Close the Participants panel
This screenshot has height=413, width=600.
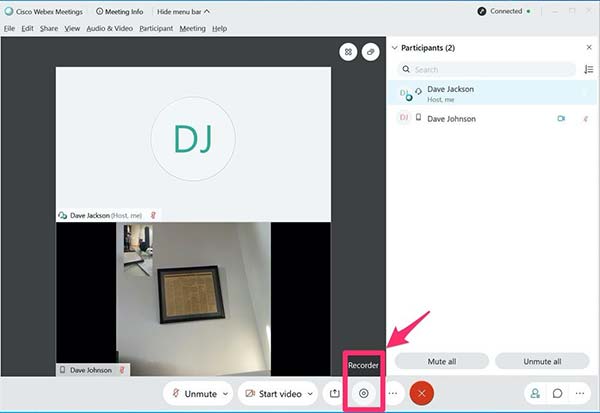click(x=589, y=47)
